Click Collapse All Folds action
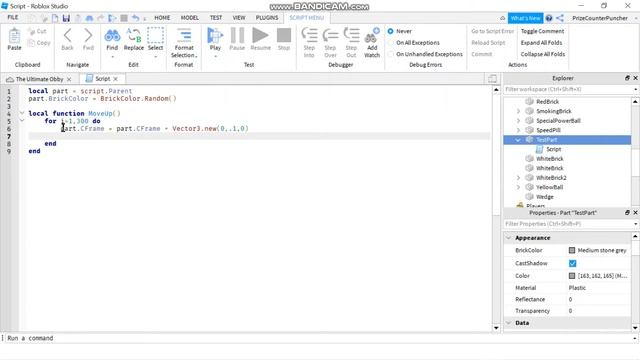640x360 pixels. [542, 54]
